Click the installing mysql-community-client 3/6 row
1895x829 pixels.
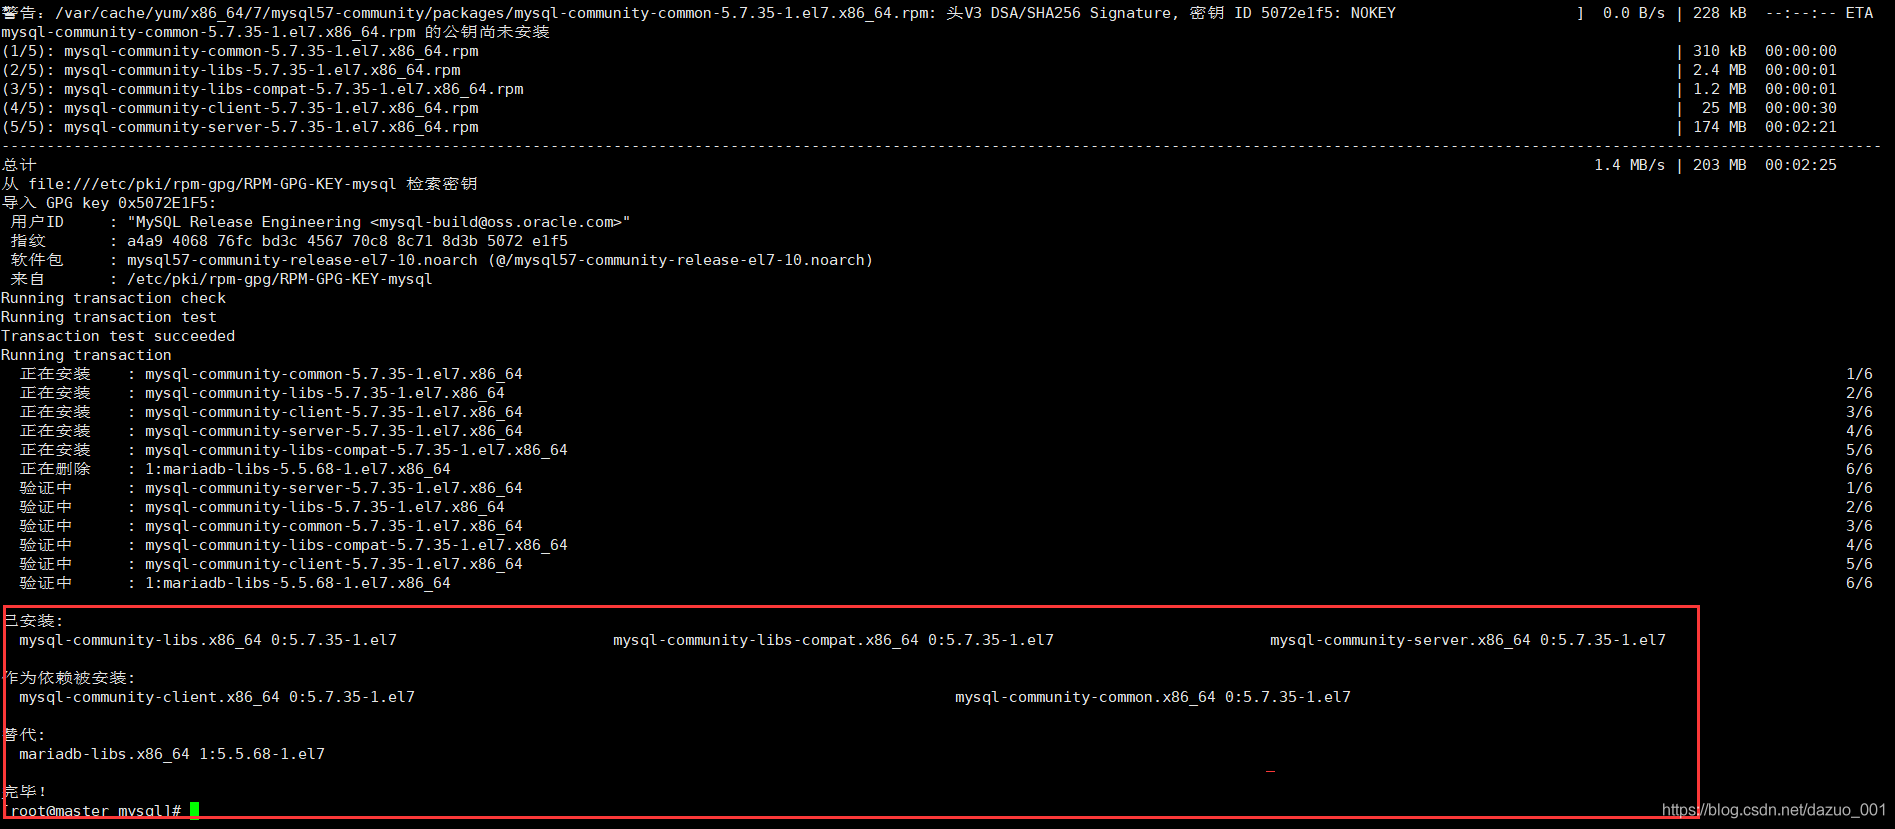946,412
